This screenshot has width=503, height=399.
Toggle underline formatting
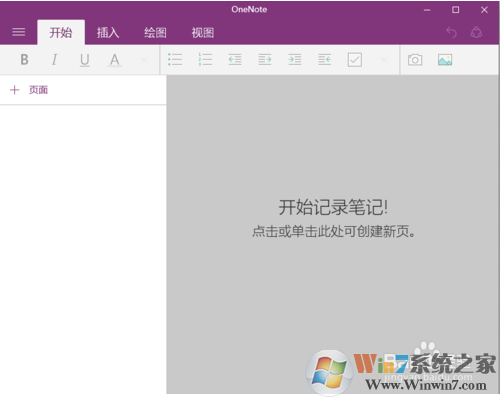click(85, 60)
